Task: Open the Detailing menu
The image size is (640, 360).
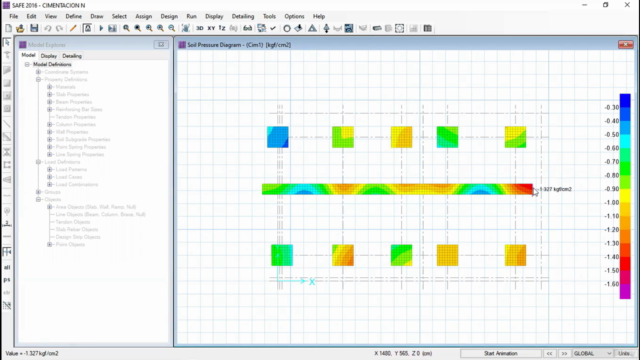Action: point(243,16)
